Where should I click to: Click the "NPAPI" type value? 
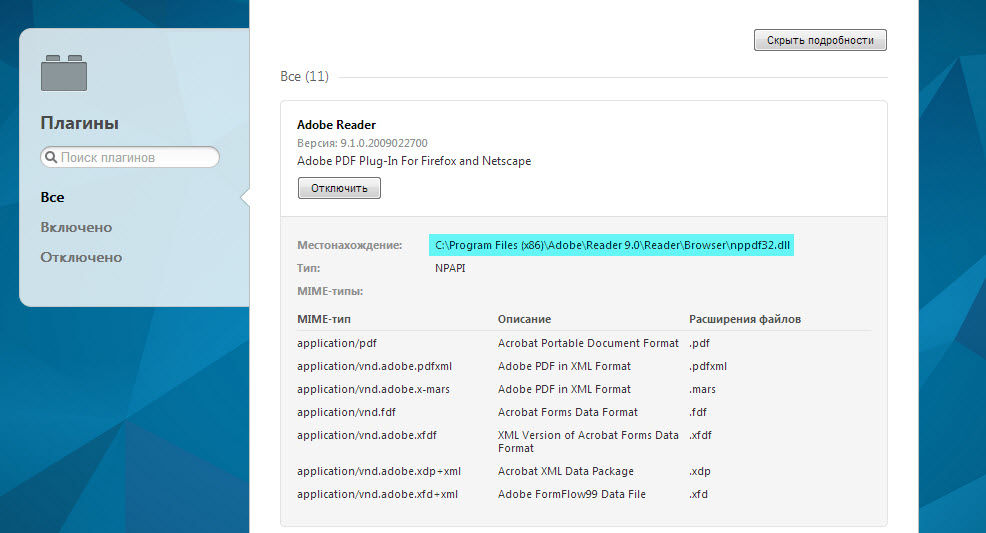tap(450, 268)
